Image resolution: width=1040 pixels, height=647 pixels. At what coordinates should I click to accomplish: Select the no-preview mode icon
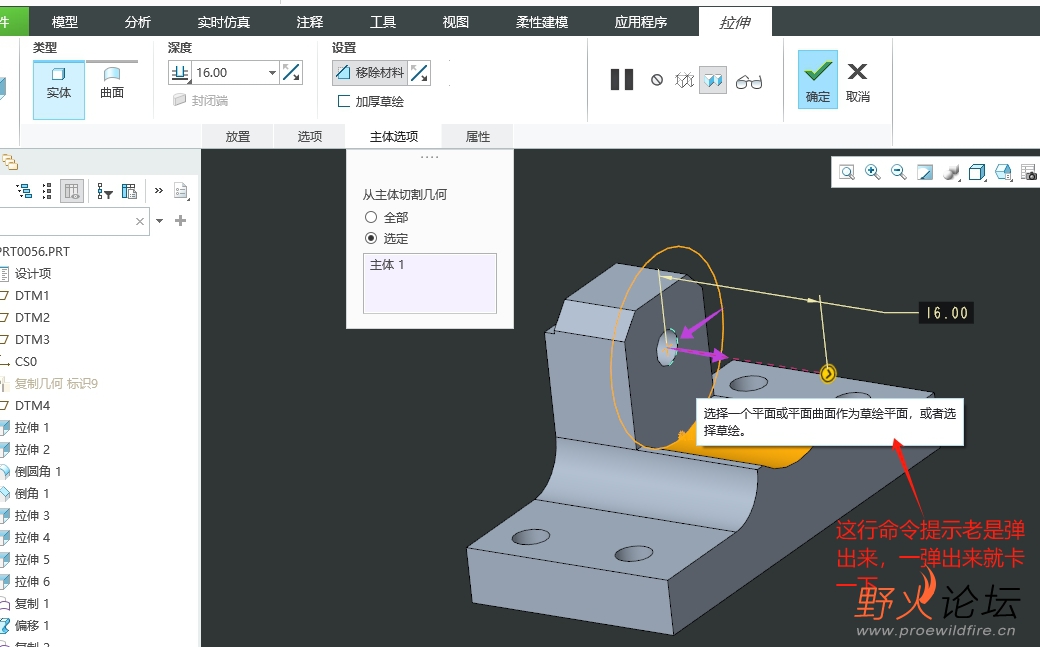point(657,80)
